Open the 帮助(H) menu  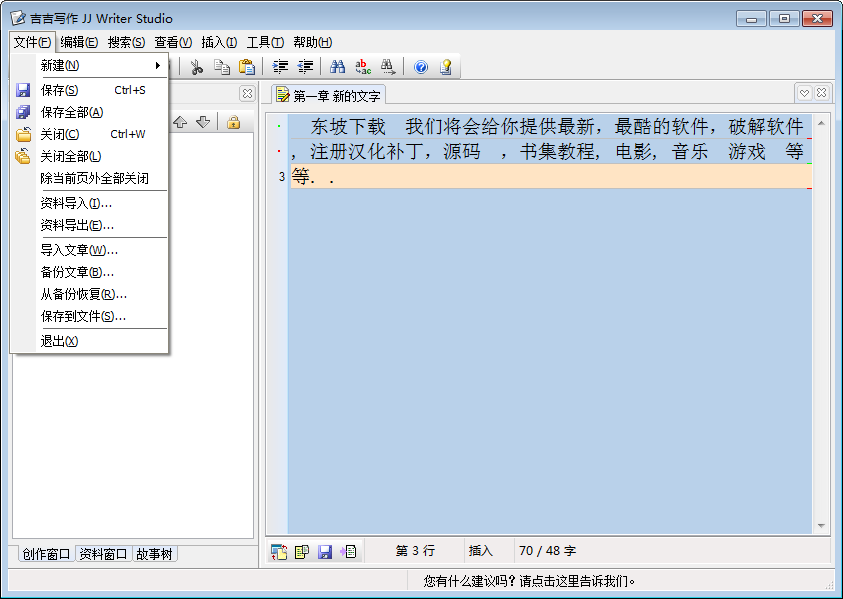pos(312,42)
